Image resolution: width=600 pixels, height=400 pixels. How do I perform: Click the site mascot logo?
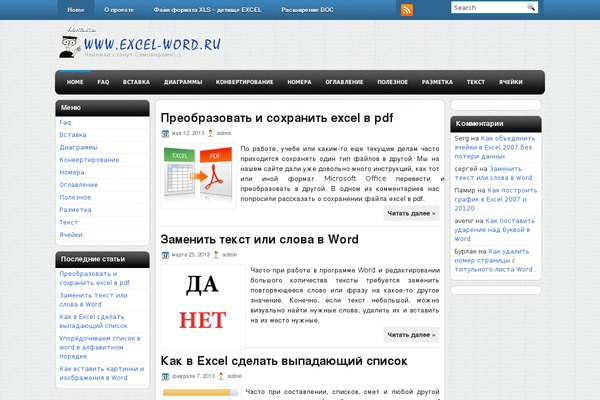tap(70, 46)
